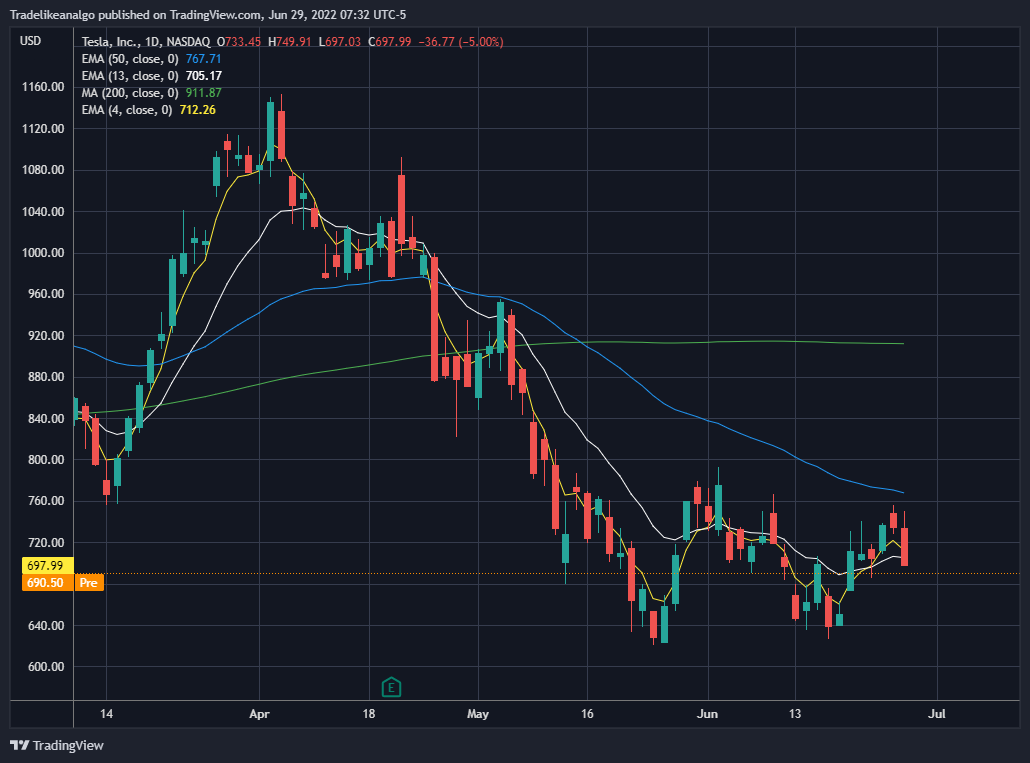Click the Tesla, Inc. symbol title
This screenshot has height=763, width=1030.
tap(110, 42)
